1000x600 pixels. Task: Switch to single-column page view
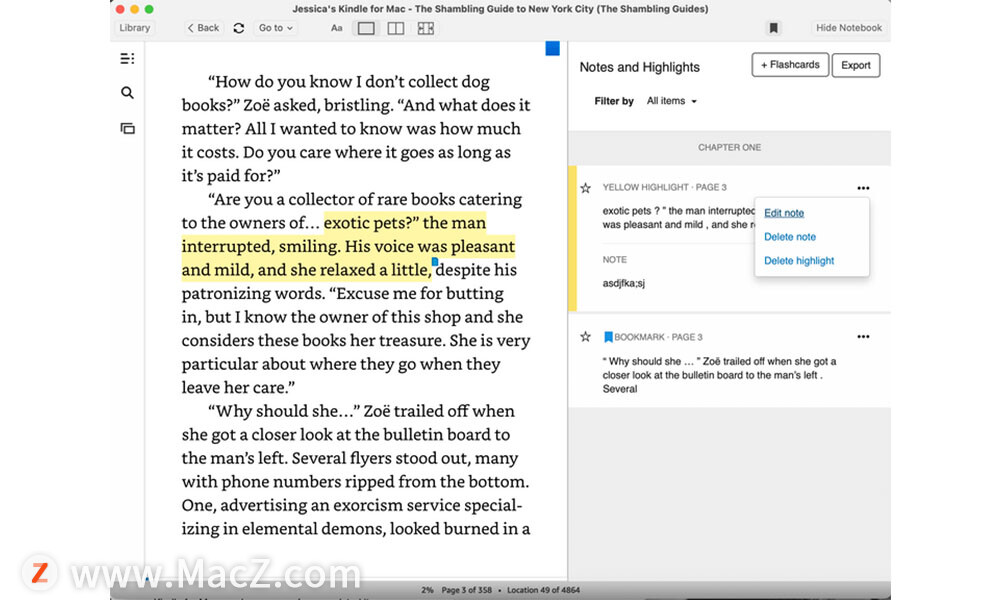click(x=366, y=28)
